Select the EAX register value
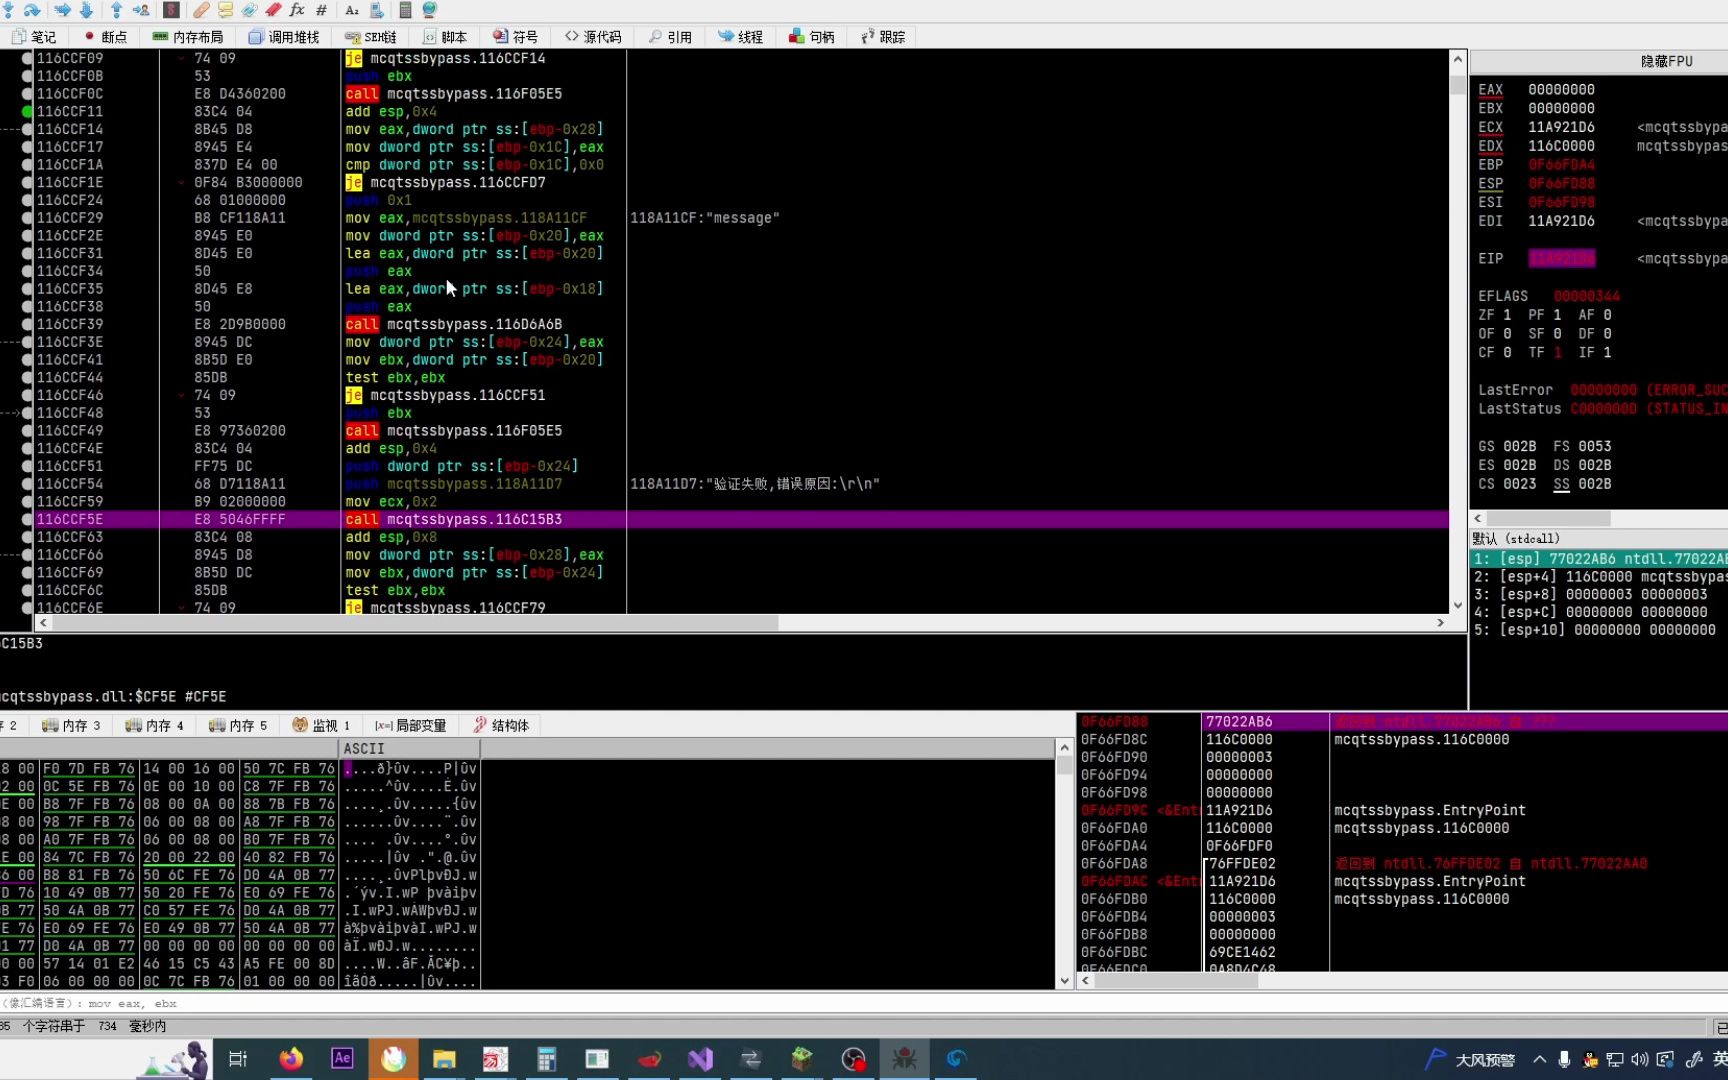The width and height of the screenshot is (1728, 1080). pyautogui.click(x=1561, y=89)
